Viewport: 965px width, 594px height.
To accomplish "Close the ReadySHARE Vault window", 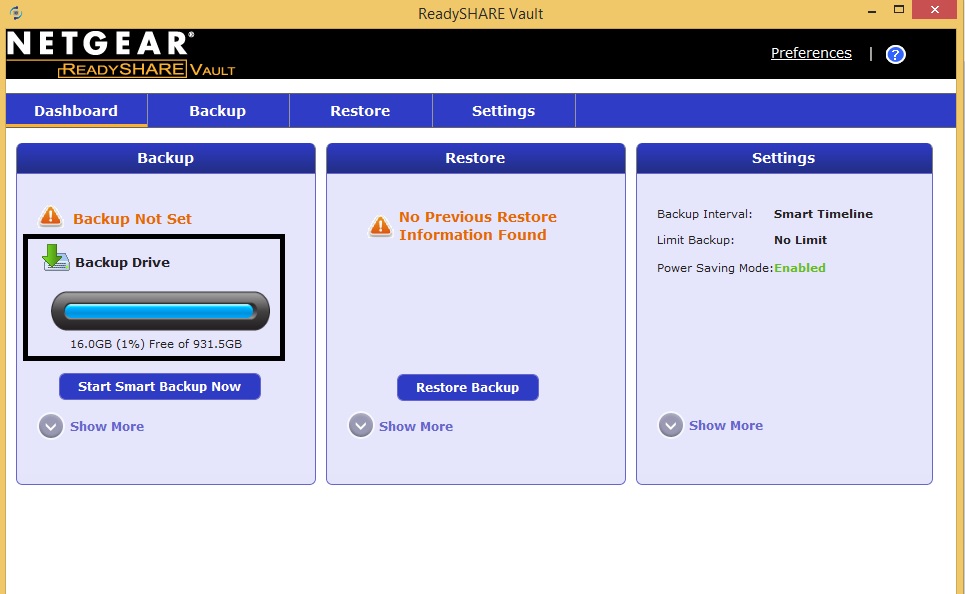I will (935, 10).
